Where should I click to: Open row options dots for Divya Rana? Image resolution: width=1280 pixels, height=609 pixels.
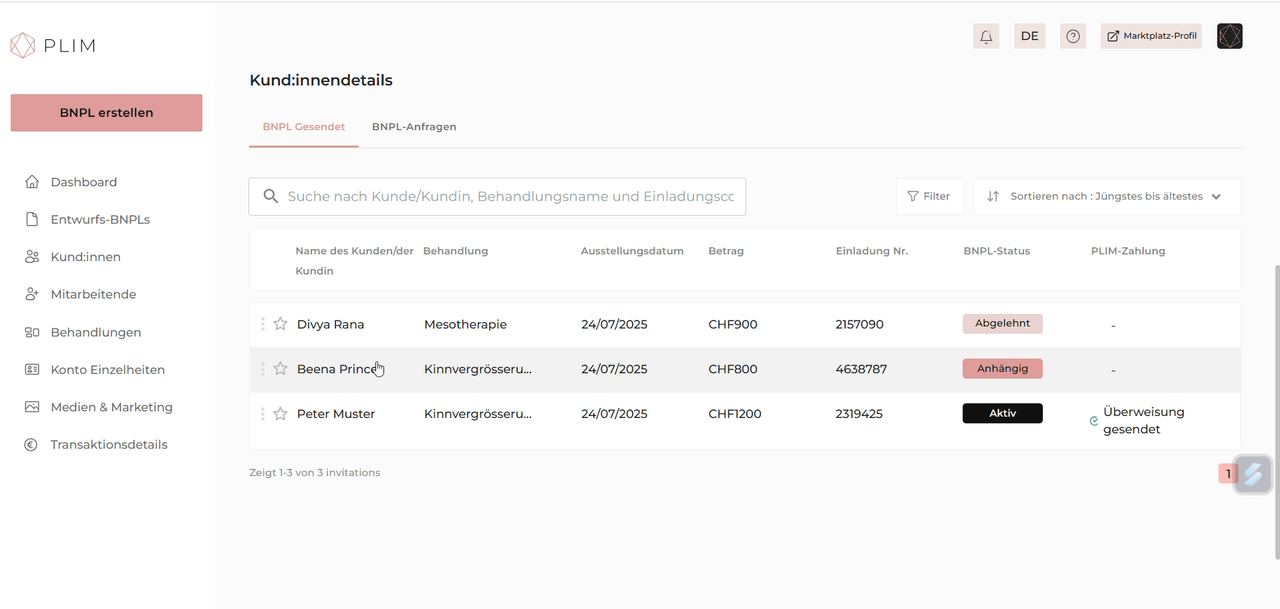pos(263,324)
